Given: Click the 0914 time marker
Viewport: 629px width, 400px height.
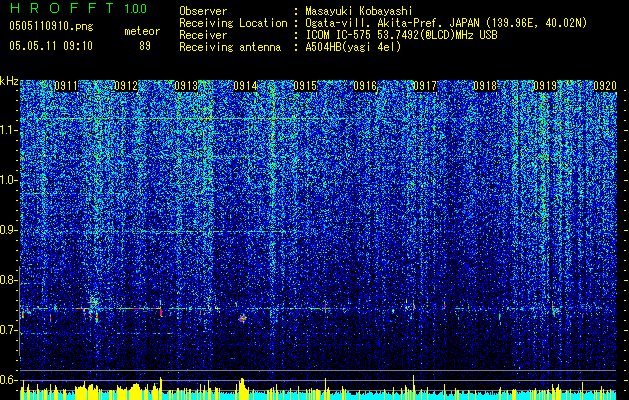Looking at the screenshot, I should tap(246, 86).
